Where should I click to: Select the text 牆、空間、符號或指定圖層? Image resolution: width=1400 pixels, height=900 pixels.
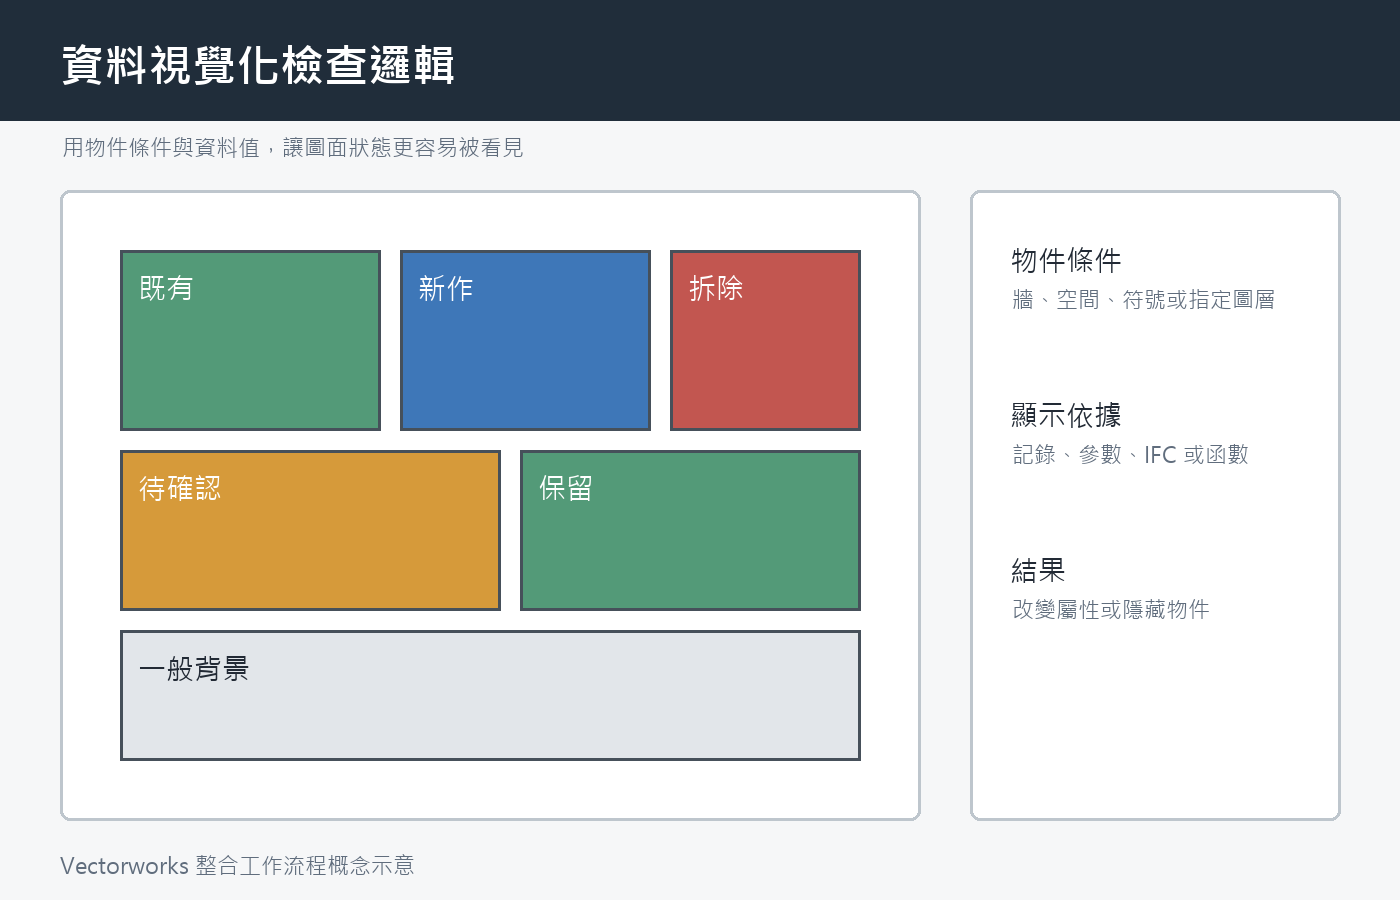1143,300
